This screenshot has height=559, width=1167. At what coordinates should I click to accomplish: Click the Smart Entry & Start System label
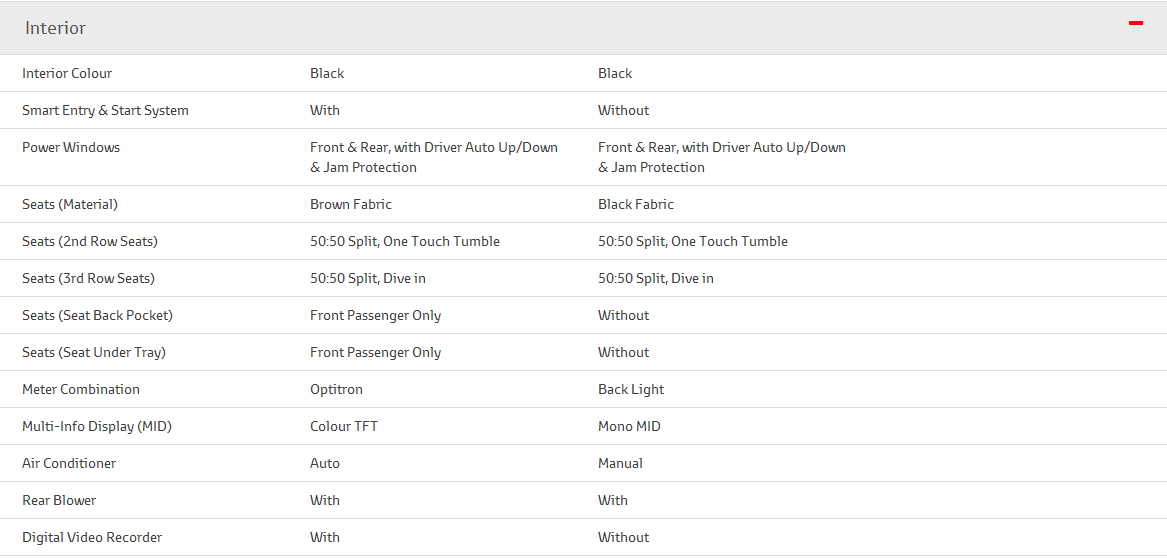point(105,110)
